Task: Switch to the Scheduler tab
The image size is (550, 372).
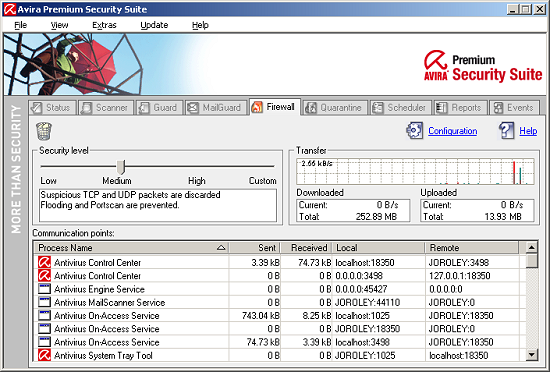Action: [400, 108]
